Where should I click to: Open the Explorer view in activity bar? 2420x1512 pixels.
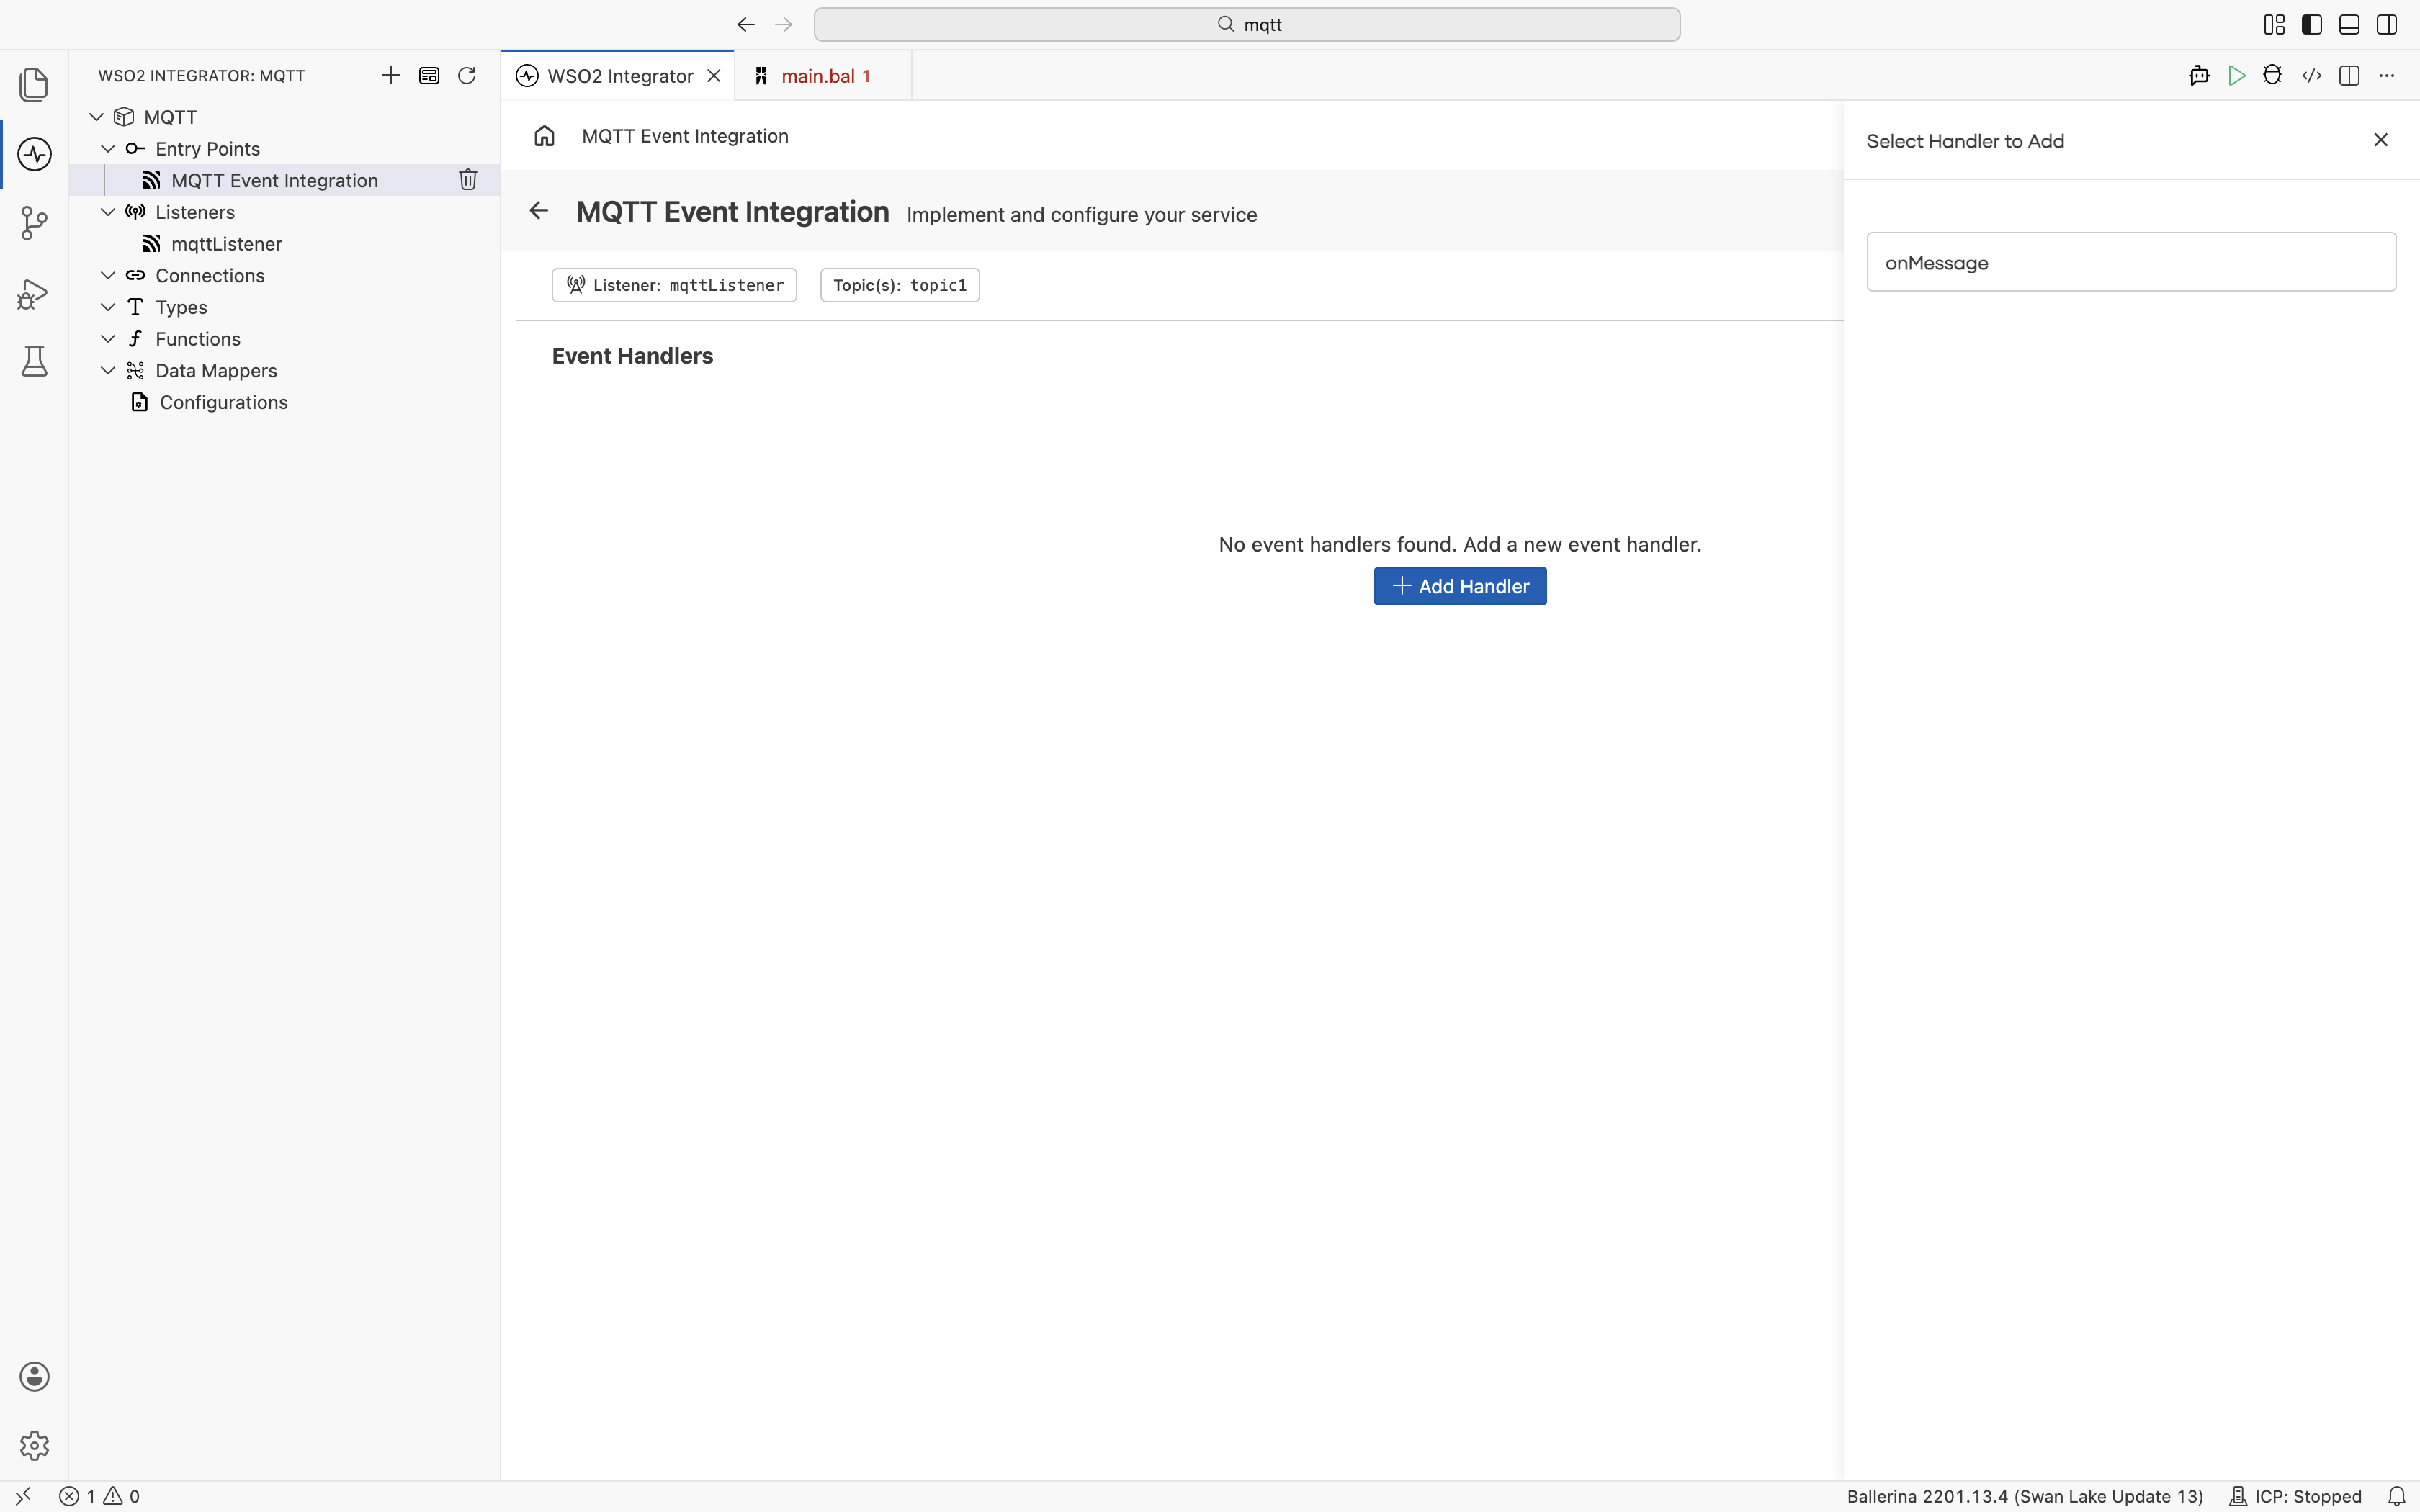pyautogui.click(x=34, y=84)
